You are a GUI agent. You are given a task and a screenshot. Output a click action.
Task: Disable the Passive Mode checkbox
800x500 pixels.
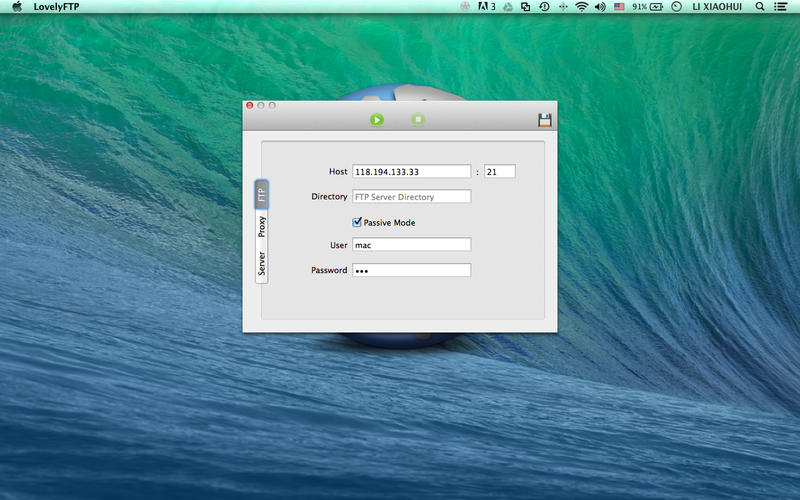pyautogui.click(x=357, y=222)
